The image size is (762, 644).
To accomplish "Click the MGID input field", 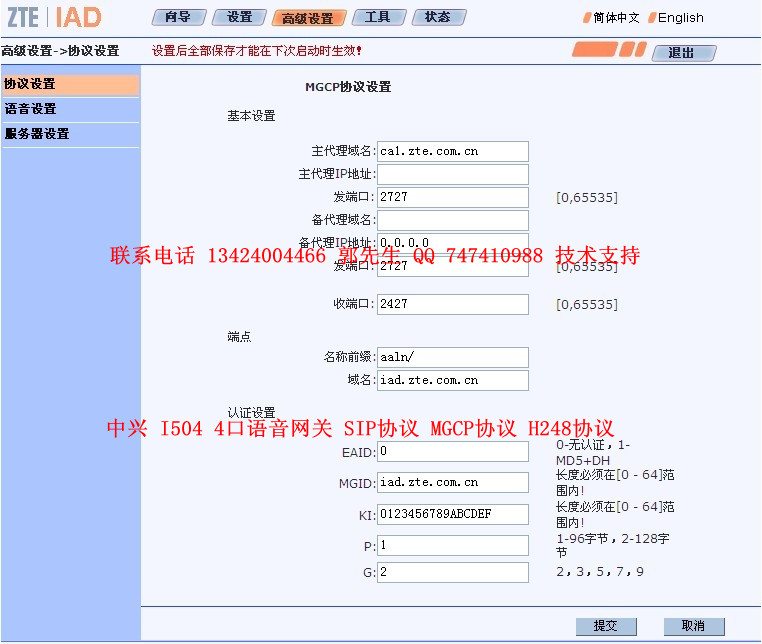I will (453, 483).
